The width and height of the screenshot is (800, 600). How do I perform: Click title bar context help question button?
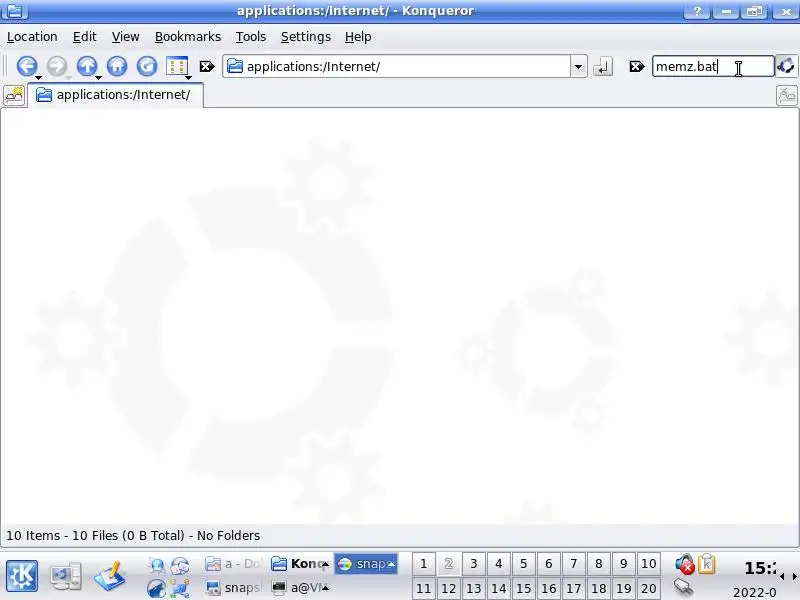[x=696, y=11]
